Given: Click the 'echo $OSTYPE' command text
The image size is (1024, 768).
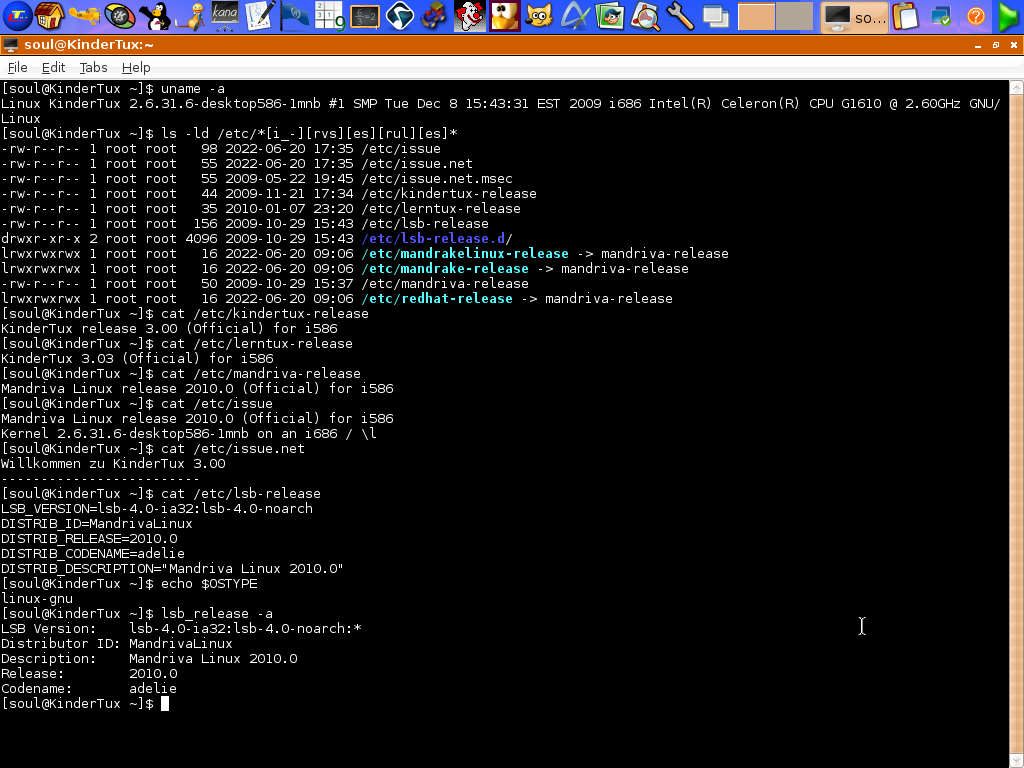Looking at the screenshot, I should coord(209,584).
